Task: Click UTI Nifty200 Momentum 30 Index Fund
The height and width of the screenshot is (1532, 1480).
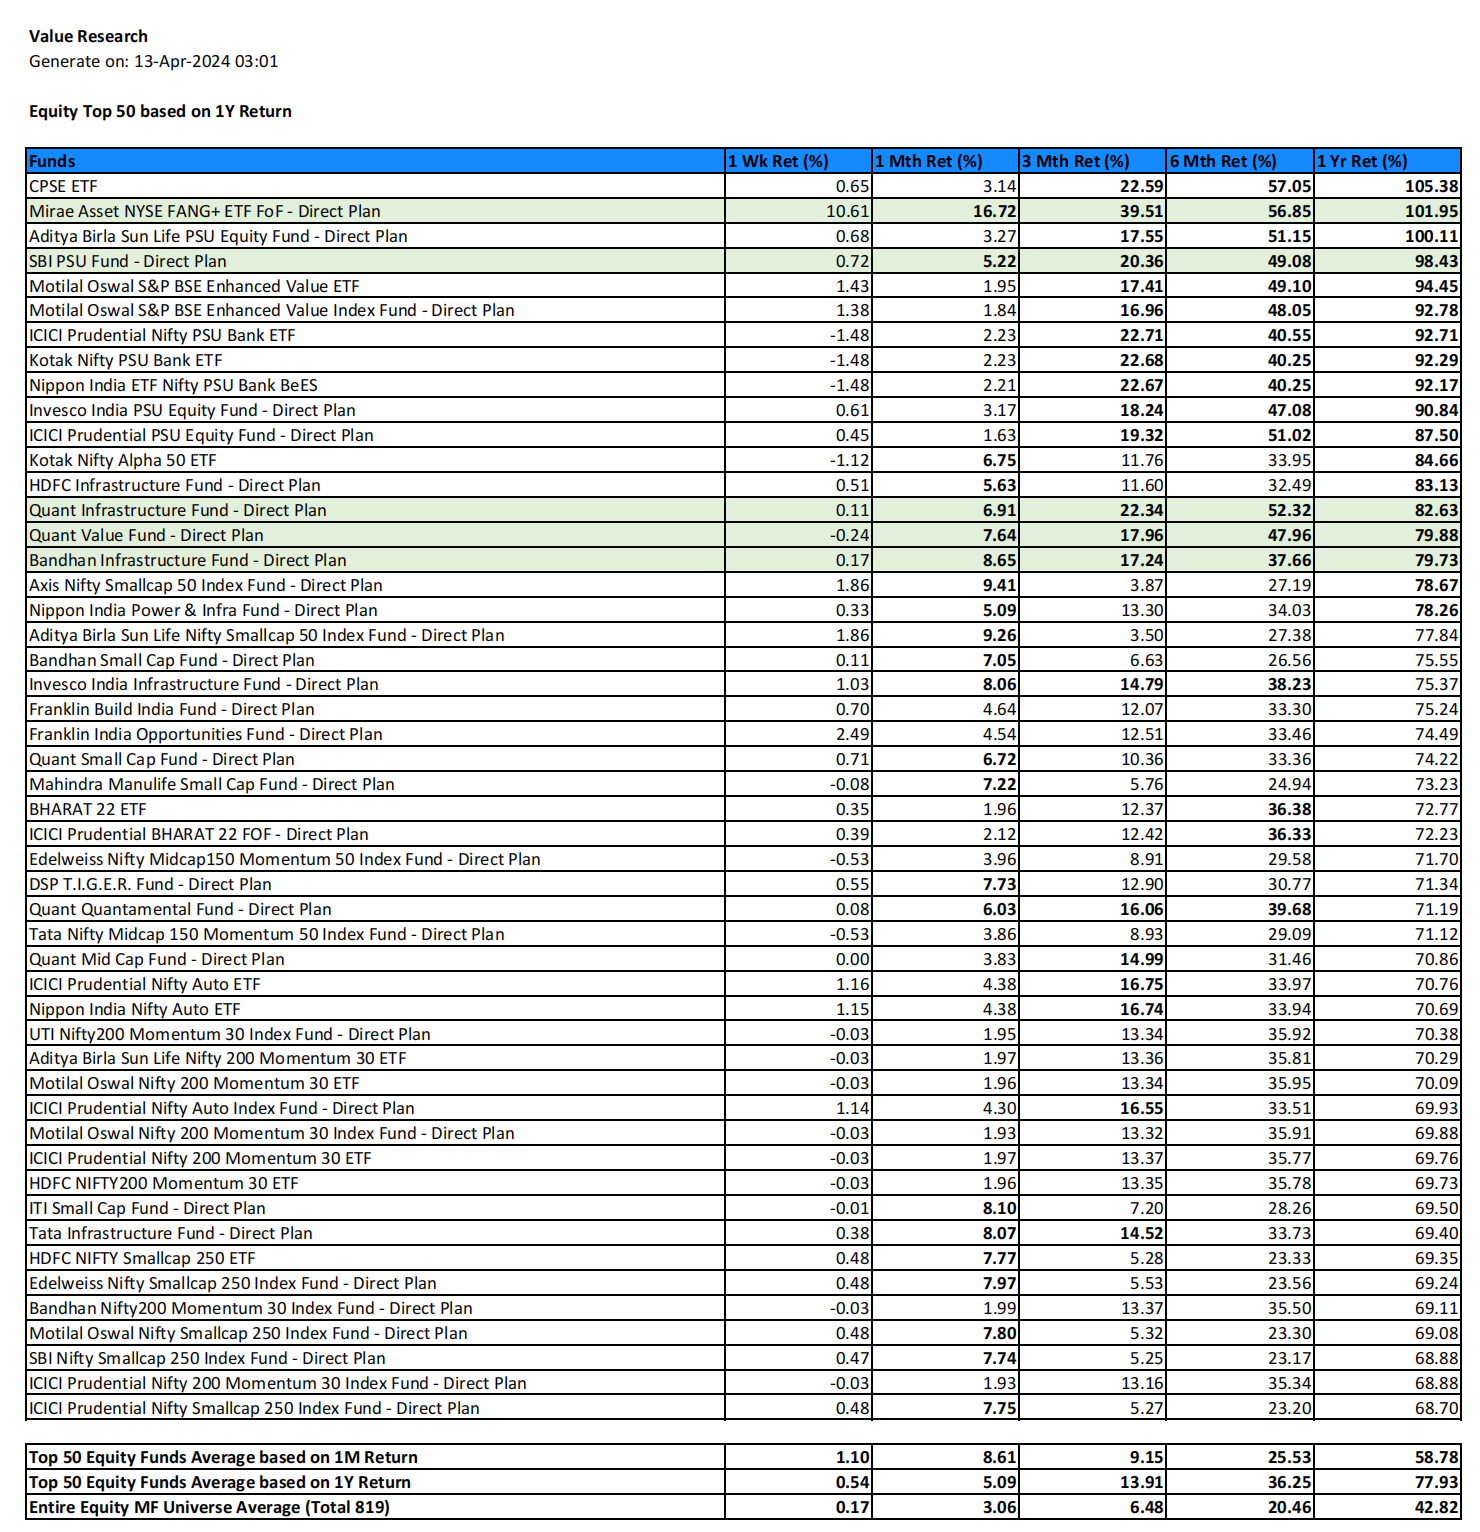Action: [230, 1034]
